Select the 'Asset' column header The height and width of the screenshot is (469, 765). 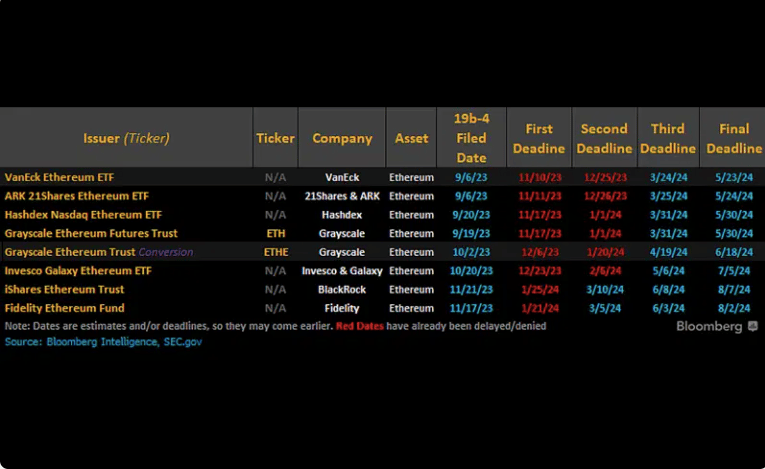tap(411, 138)
